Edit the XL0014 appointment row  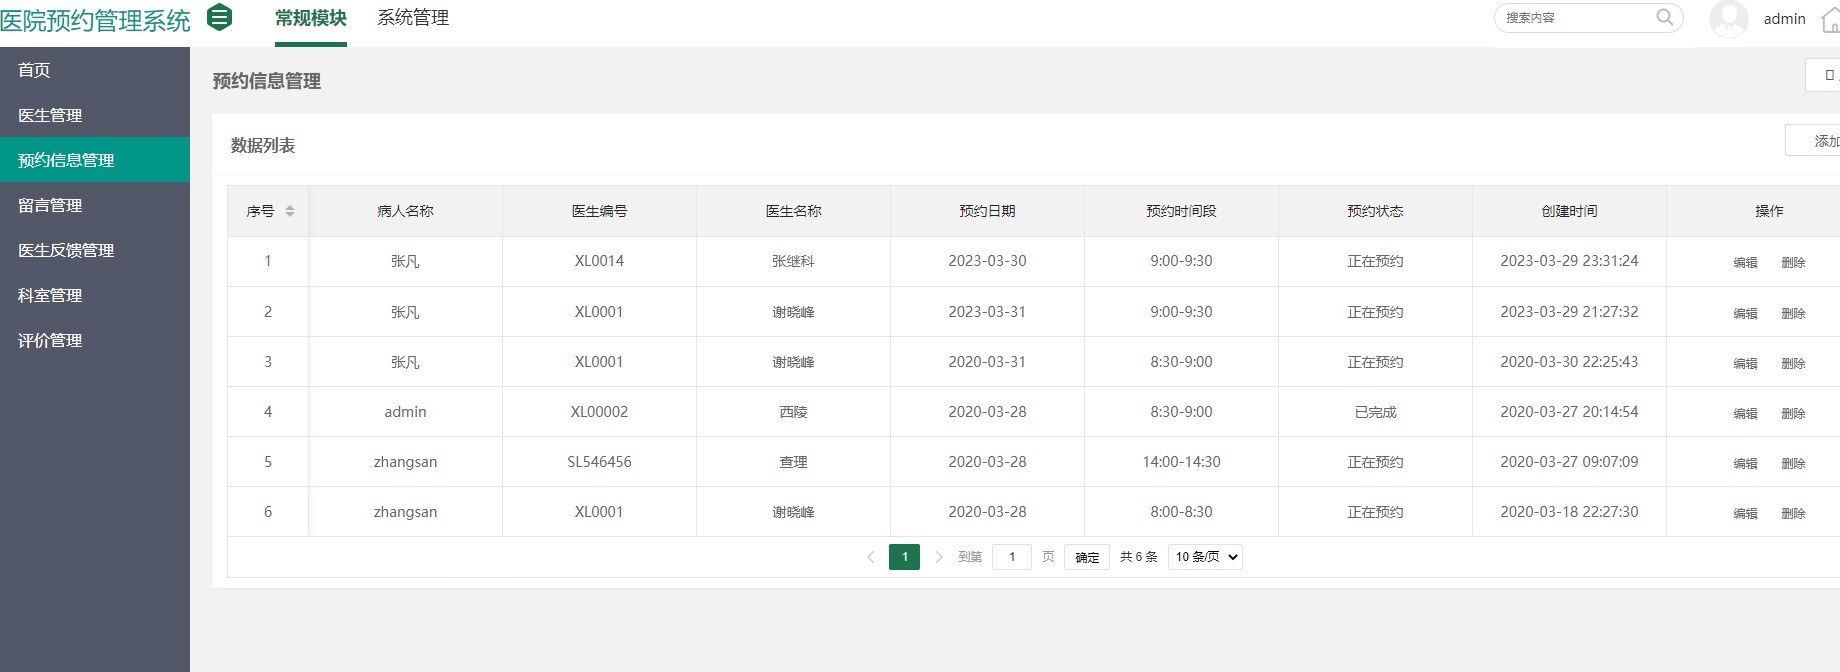[1745, 262]
